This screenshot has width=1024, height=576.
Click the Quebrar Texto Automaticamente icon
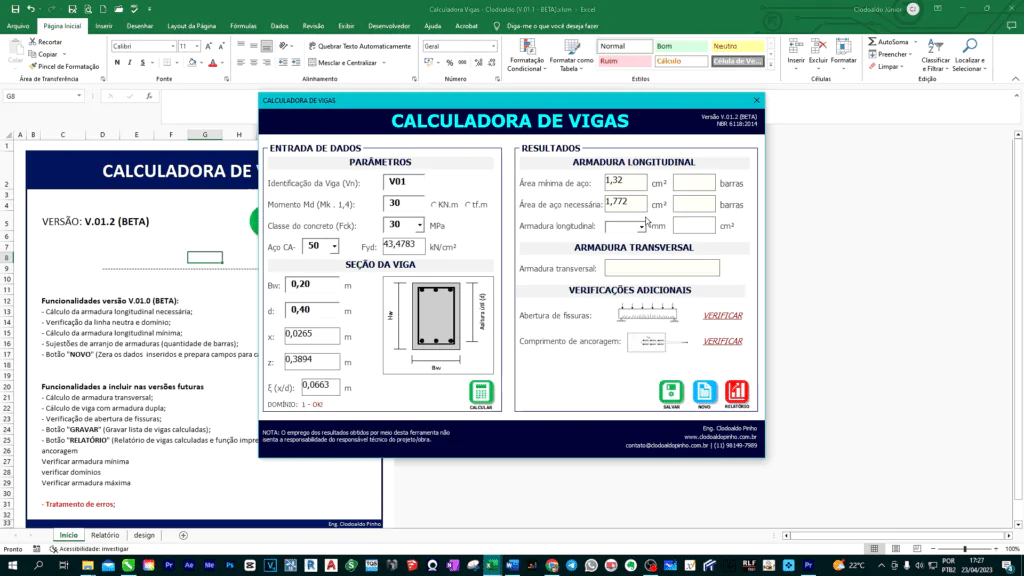[312, 46]
